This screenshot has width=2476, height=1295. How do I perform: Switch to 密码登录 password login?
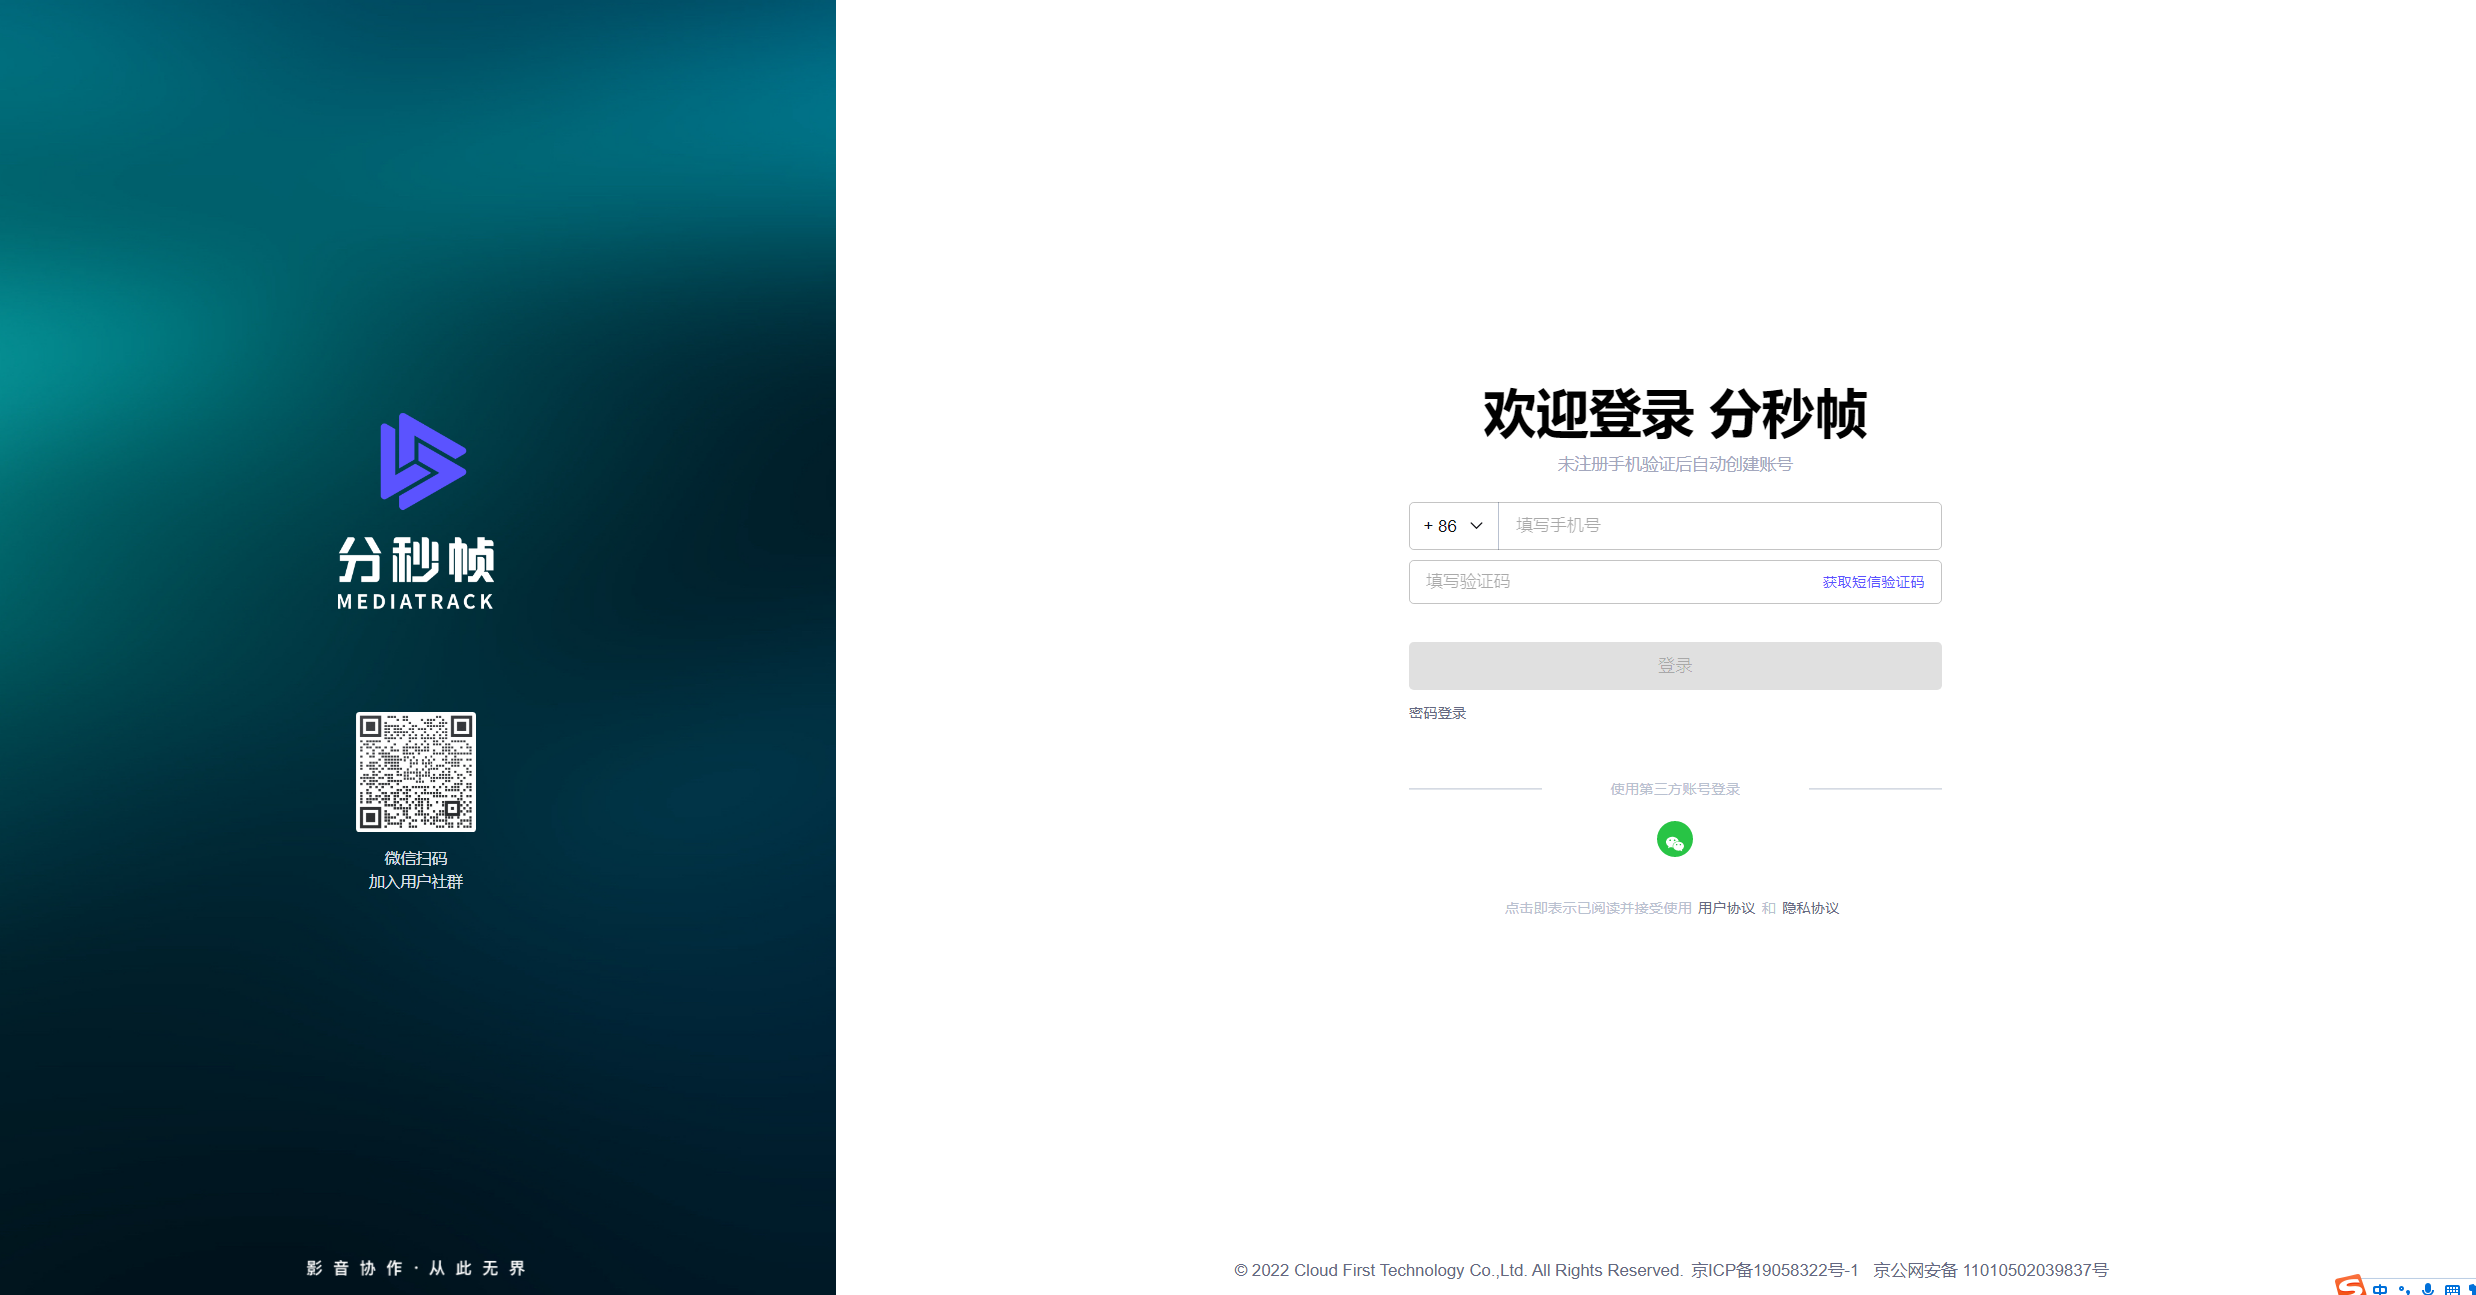1437,713
